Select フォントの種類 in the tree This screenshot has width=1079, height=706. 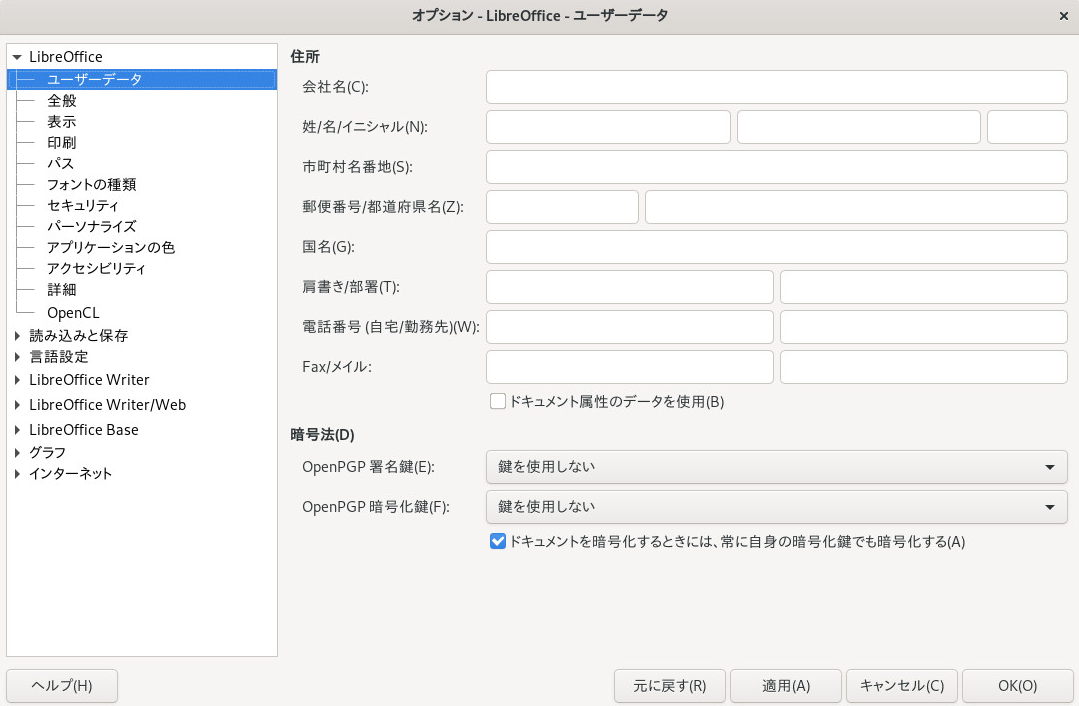point(92,184)
